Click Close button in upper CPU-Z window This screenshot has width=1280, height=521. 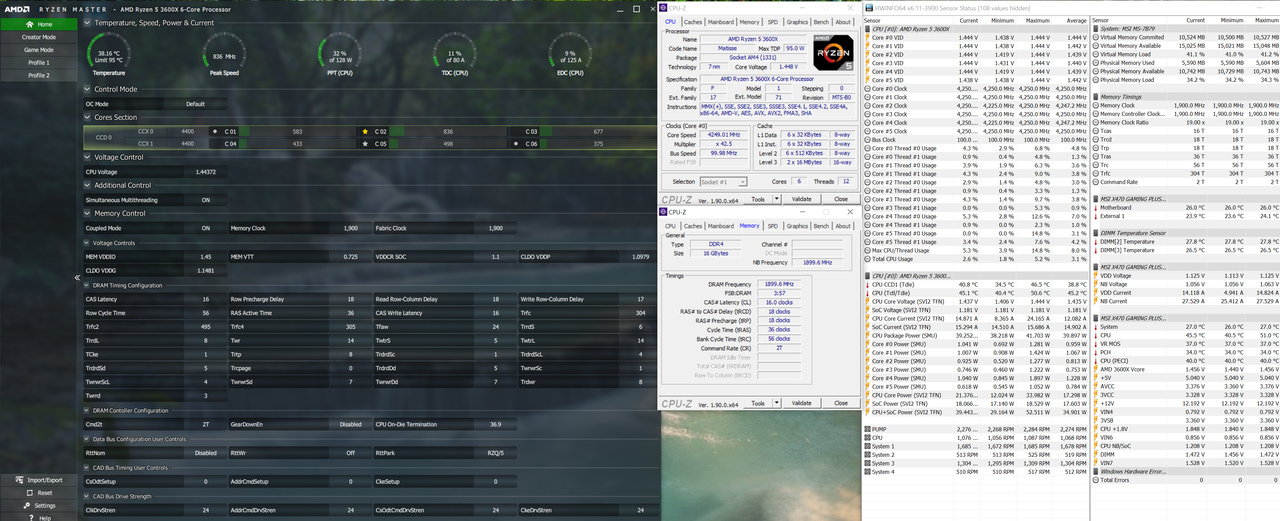(840, 199)
